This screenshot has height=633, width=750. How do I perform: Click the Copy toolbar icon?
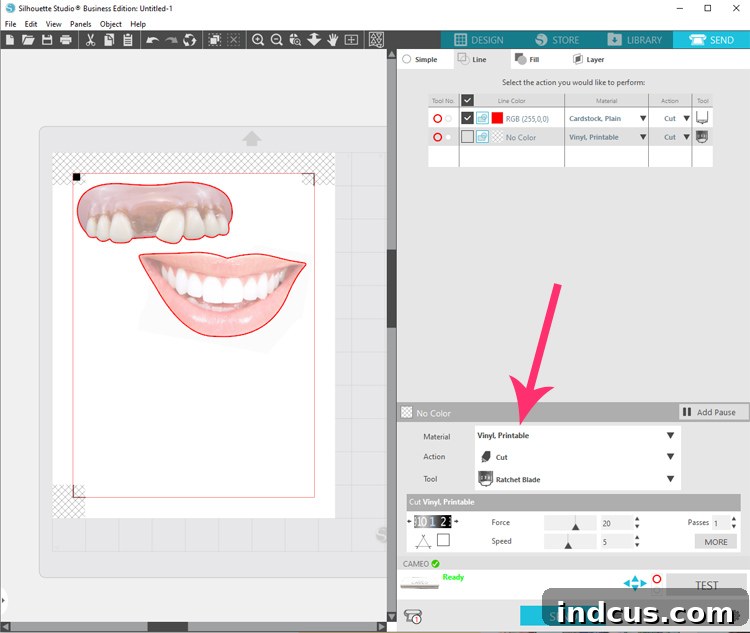(109, 40)
